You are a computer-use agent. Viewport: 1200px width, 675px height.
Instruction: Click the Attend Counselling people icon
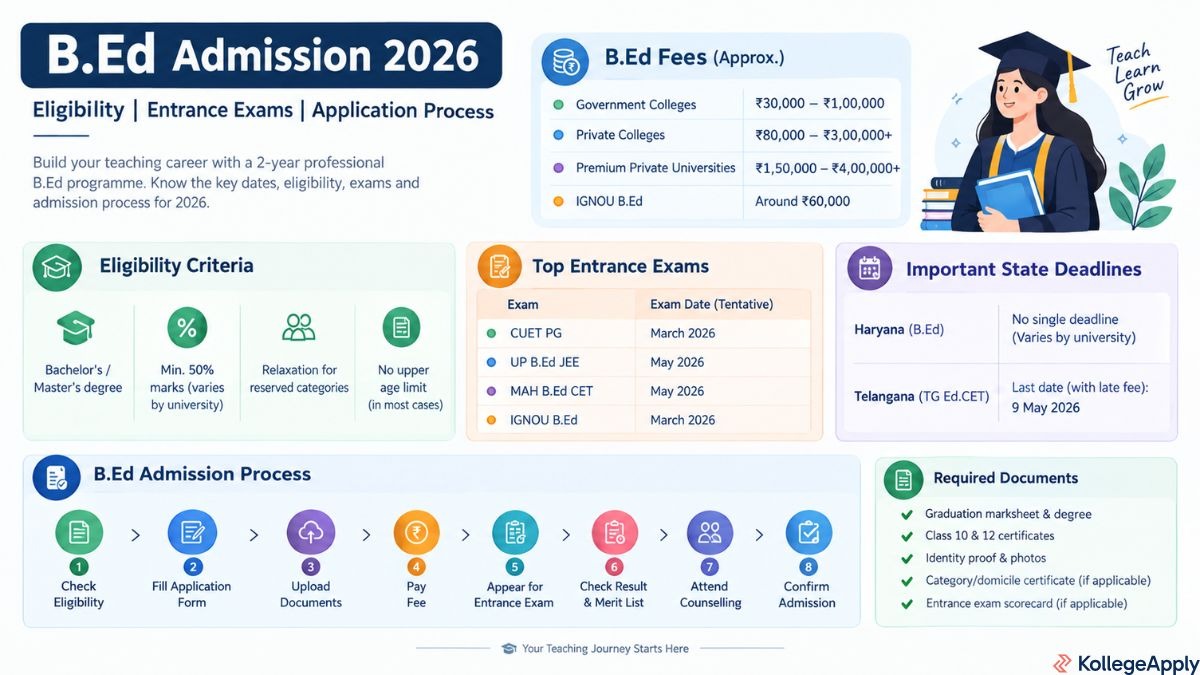point(710,533)
